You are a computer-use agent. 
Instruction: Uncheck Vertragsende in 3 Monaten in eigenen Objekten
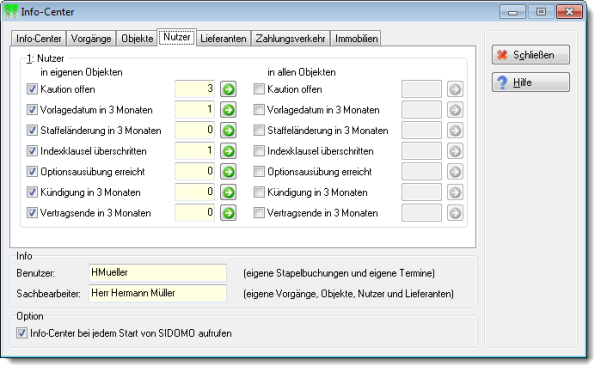coord(32,213)
